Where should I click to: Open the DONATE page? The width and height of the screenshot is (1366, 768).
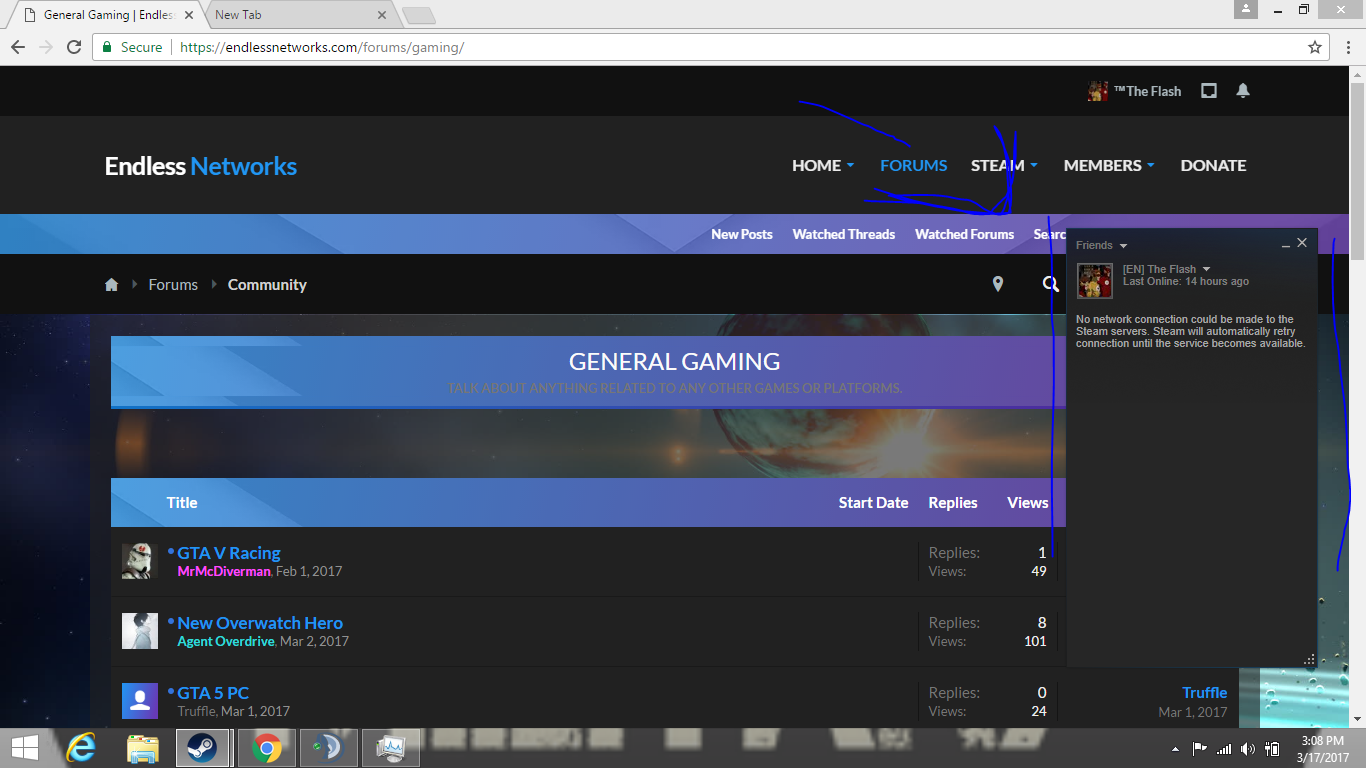1213,165
